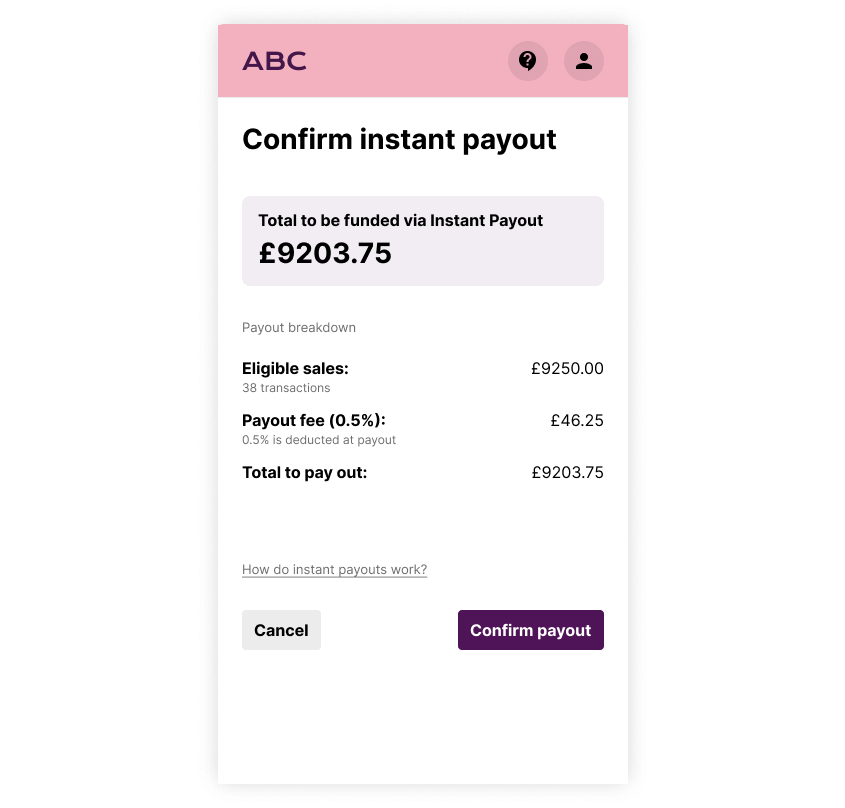845x808 pixels.
Task: Select the £46.25 fee amount
Action: pos(577,420)
